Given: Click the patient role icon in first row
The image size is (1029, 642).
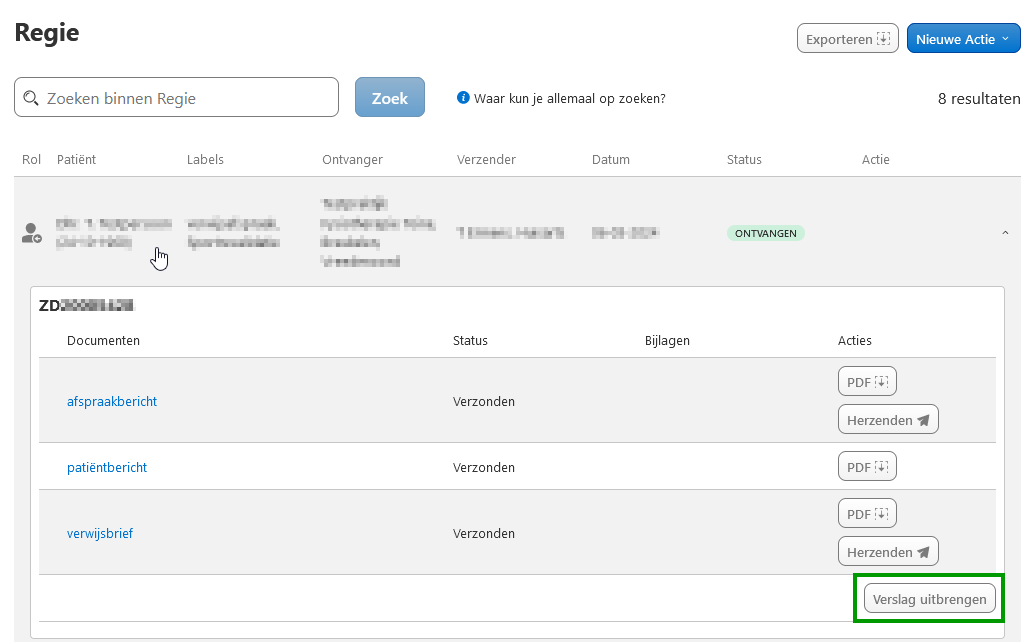Looking at the screenshot, I should point(31,234).
